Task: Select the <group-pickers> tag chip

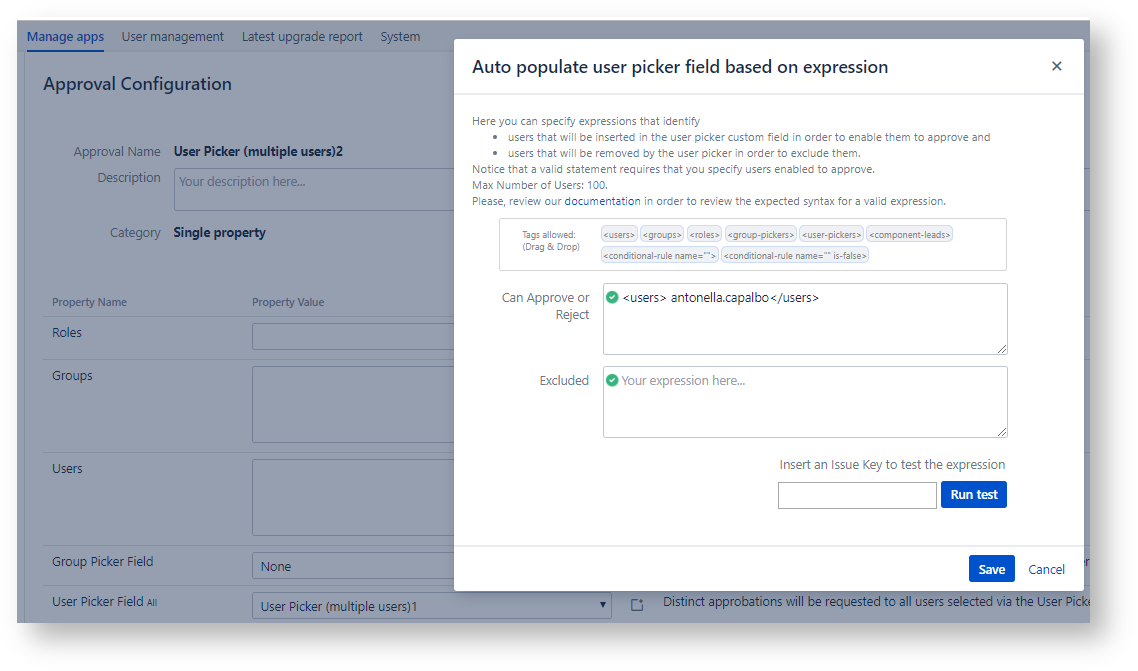Action: pyautogui.click(x=760, y=235)
